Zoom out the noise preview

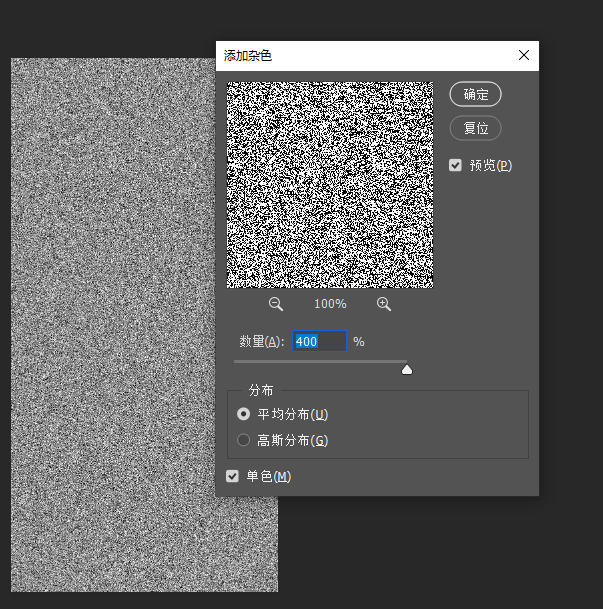tap(276, 304)
